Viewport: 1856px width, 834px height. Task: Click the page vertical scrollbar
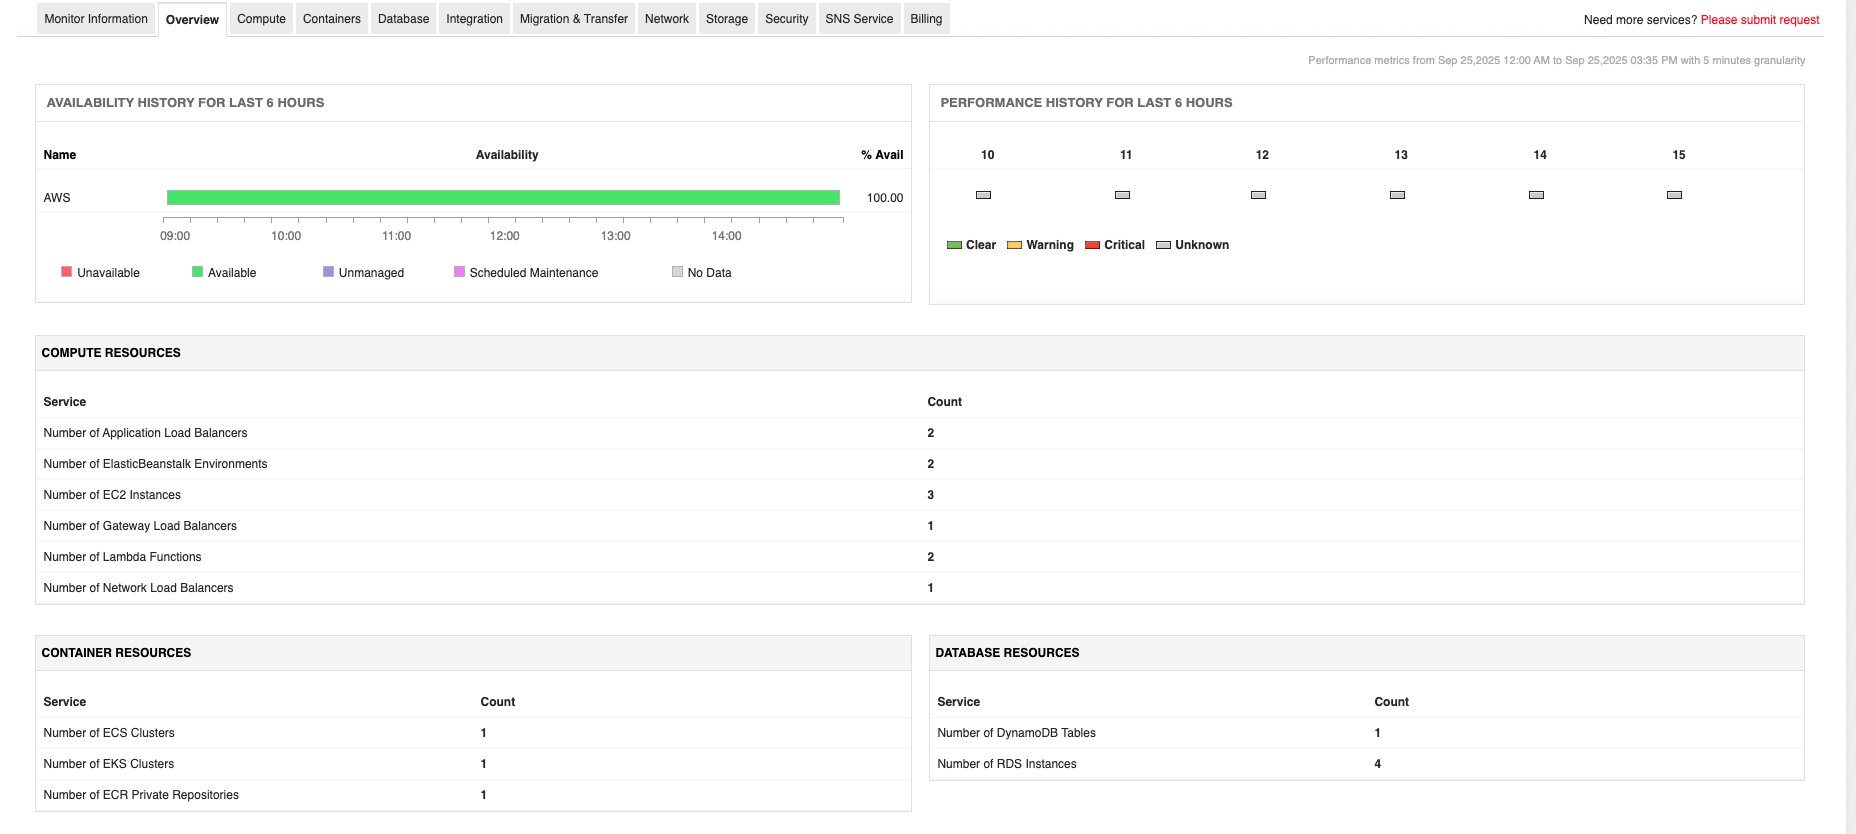pyautogui.click(x=1851, y=417)
